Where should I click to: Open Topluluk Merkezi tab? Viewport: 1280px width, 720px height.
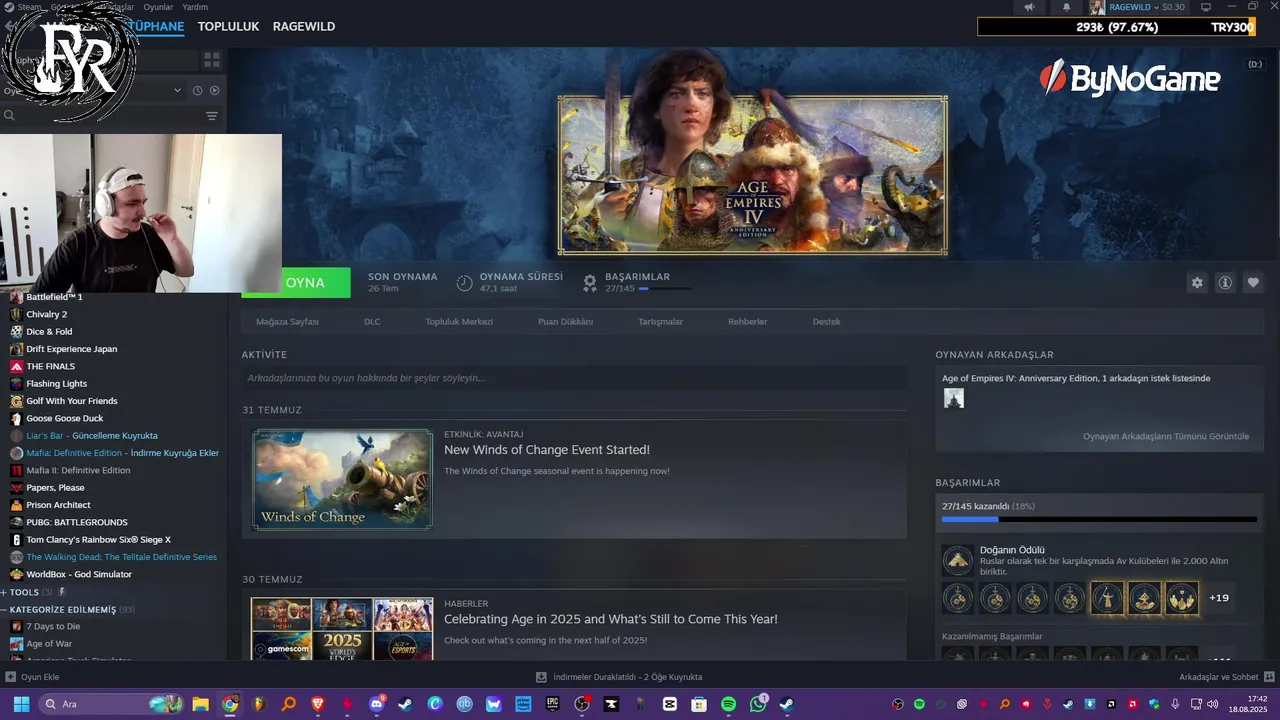pos(459,322)
